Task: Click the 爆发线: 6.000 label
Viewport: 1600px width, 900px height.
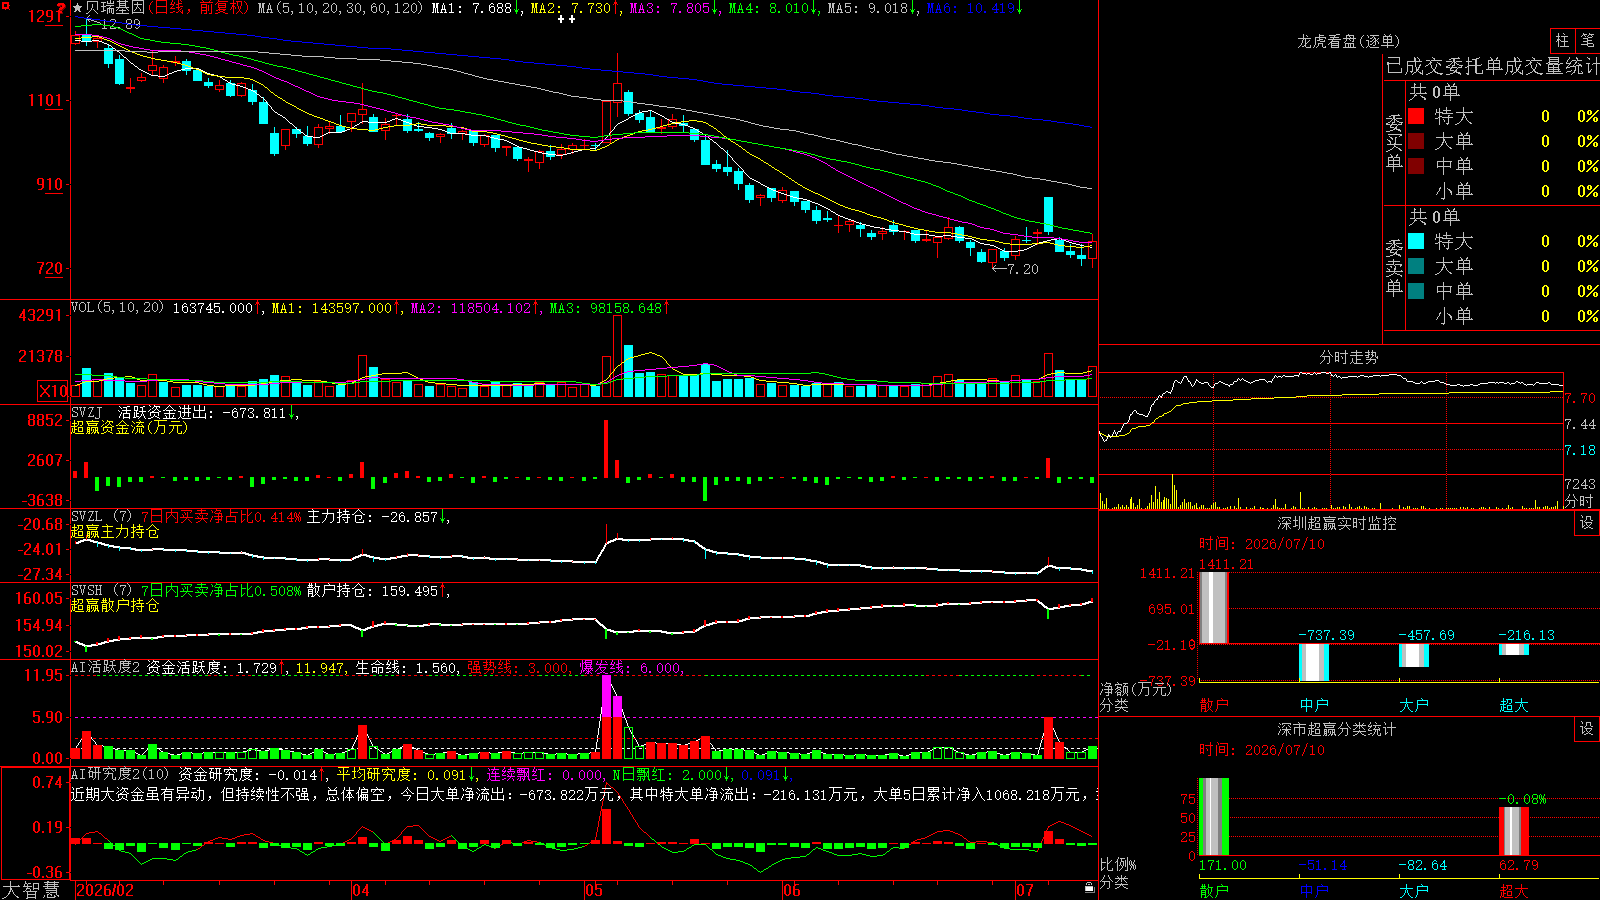Action: pos(630,668)
